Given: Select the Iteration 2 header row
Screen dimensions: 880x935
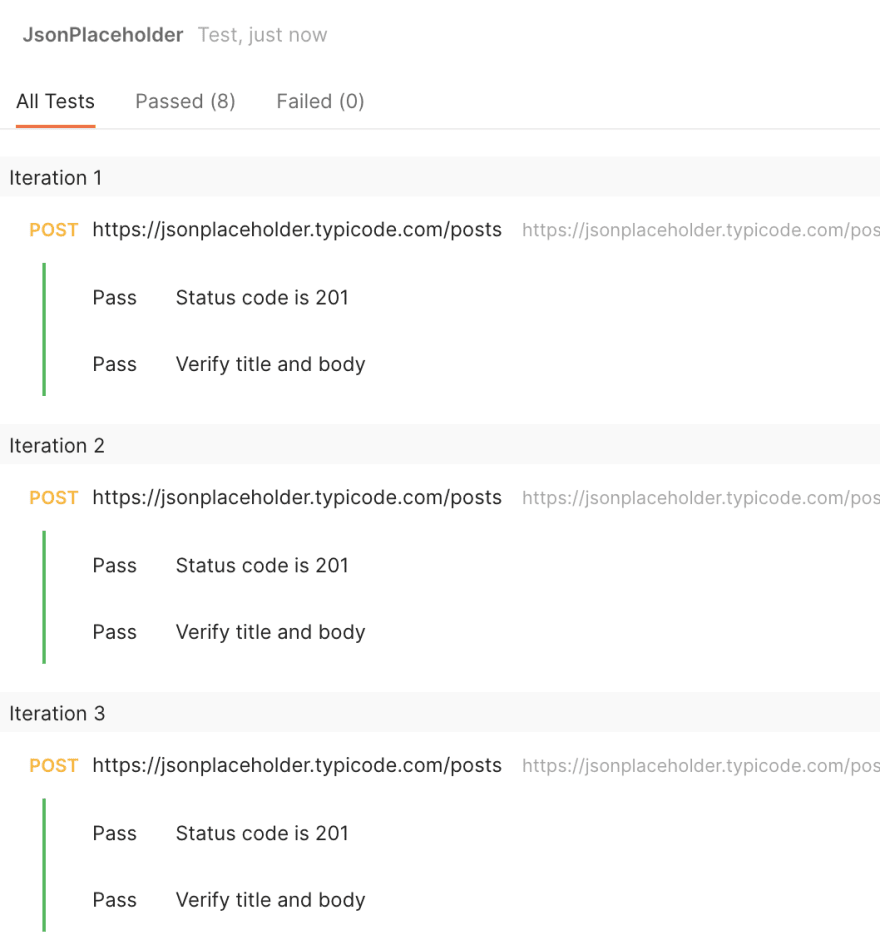Looking at the screenshot, I should [x=440, y=445].
